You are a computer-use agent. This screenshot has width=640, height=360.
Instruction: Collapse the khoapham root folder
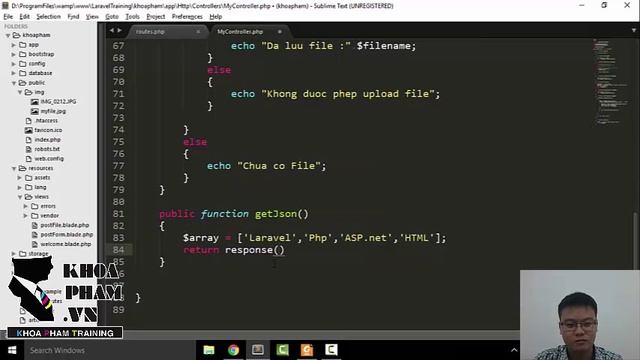[x=8, y=36]
